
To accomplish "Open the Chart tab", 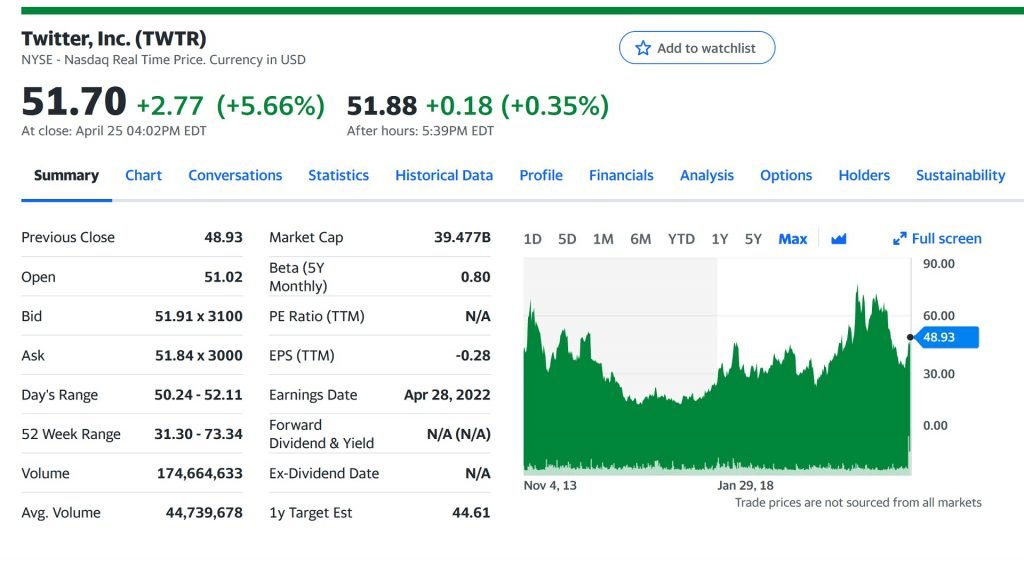I will 144,176.
